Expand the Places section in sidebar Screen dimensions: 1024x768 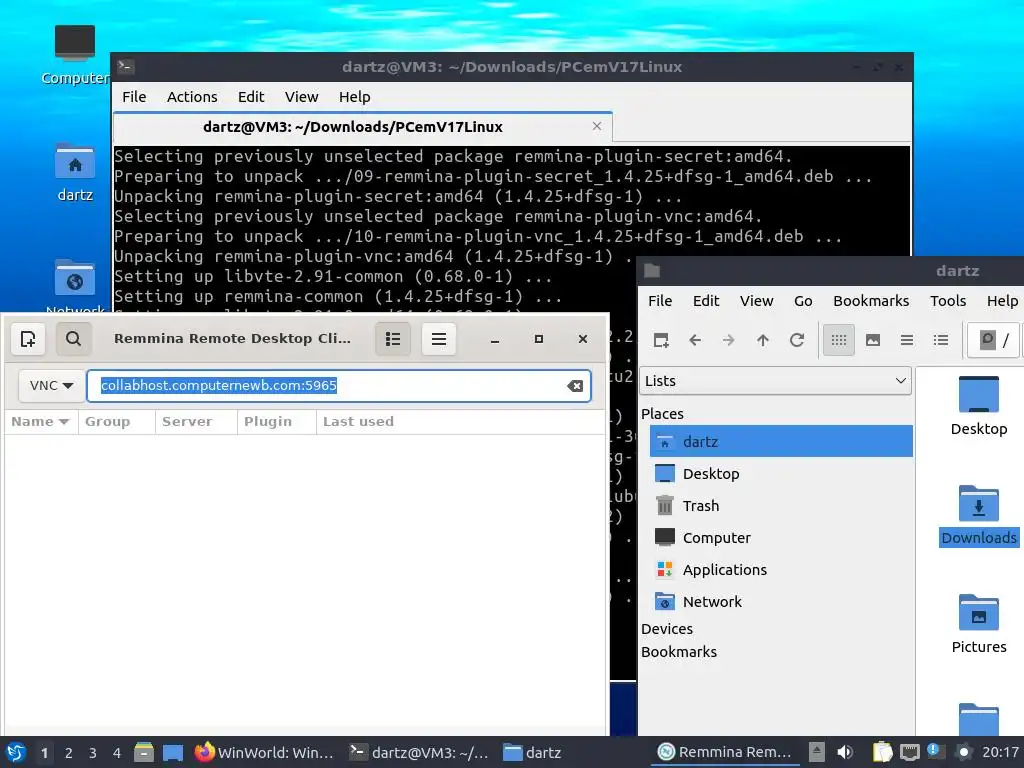[662, 414]
